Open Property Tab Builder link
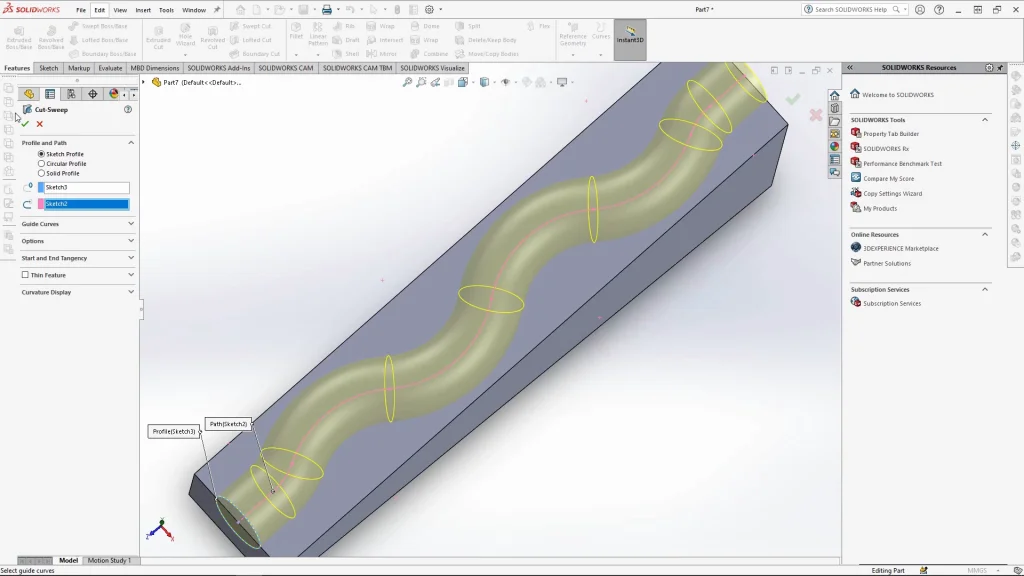This screenshot has width=1024, height=576. 890,134
